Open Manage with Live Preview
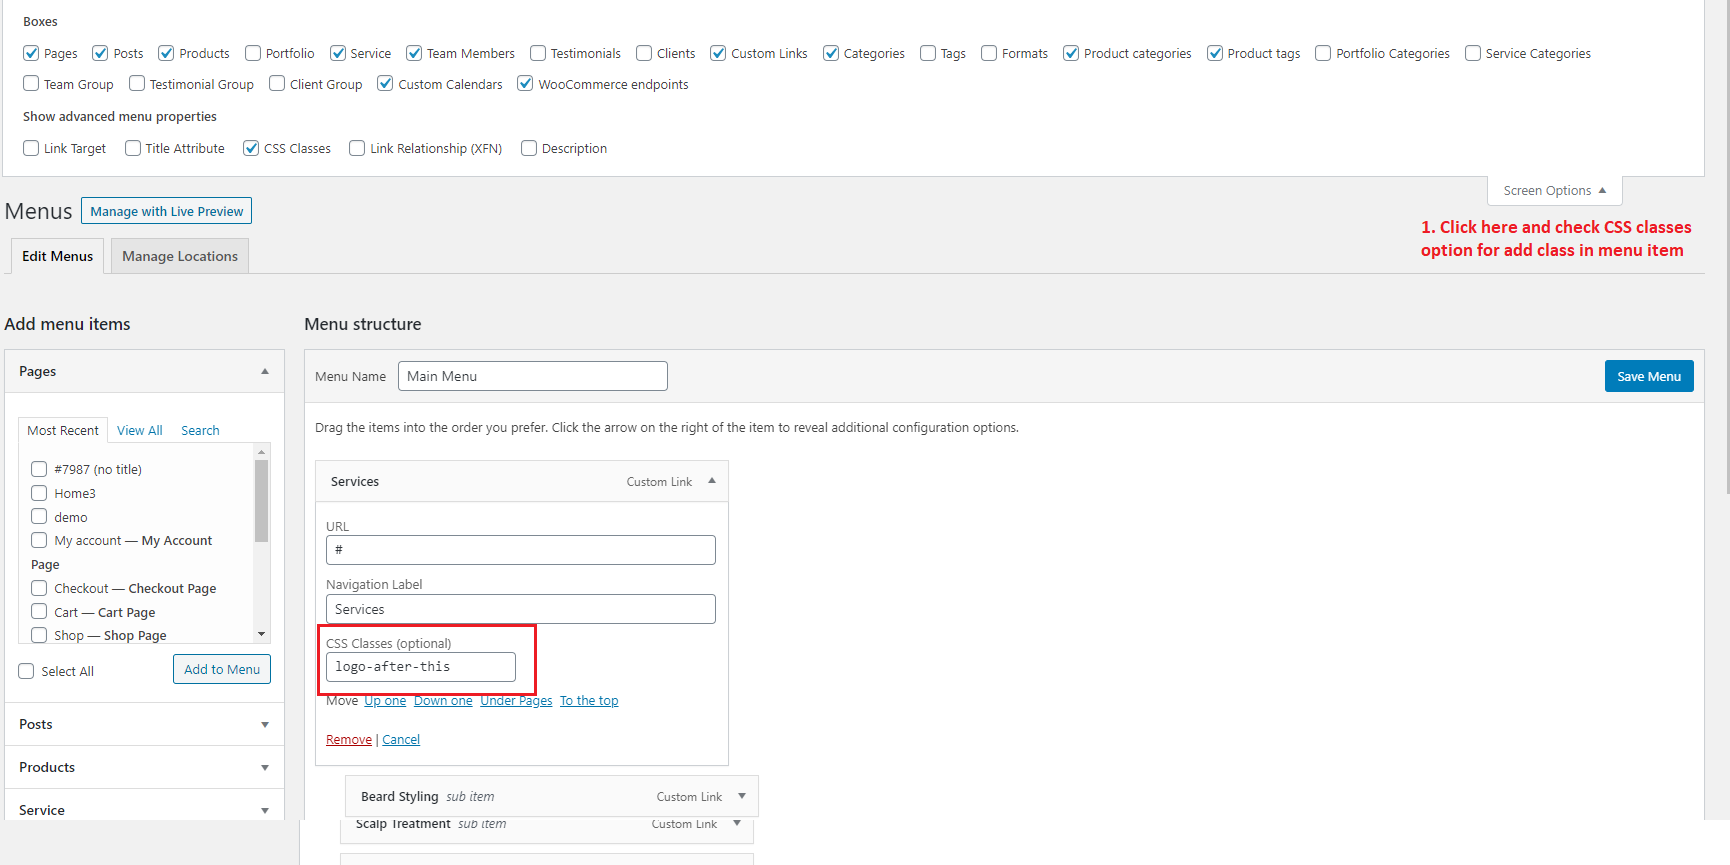Image resolution: width=1730 pixels, height=865 pixels. pyautogui.click(x=166, y=211)
